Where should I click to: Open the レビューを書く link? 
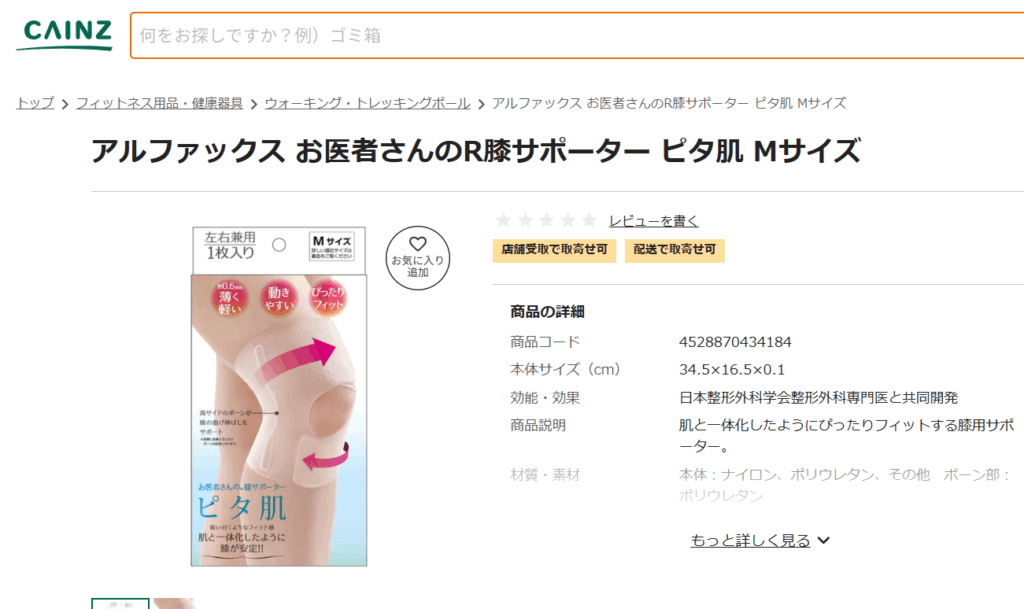point(653,221)
